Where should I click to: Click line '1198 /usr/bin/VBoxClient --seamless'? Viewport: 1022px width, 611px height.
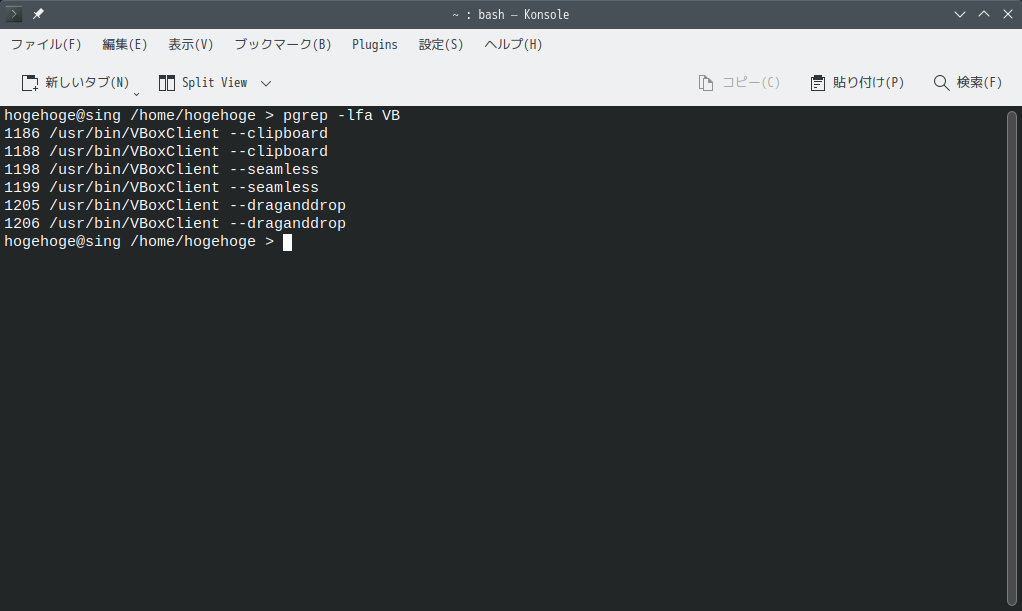tap(162, 170)
